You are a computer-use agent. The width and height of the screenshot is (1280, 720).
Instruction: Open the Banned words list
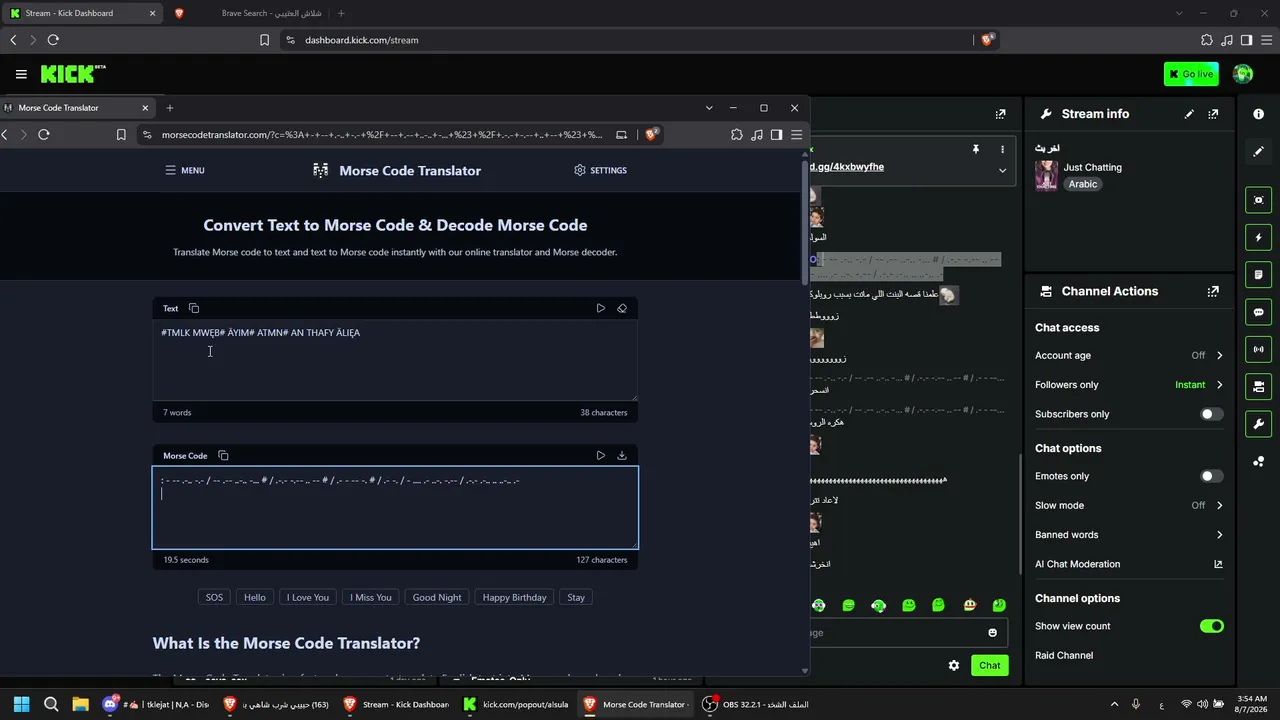[x=1129, y=535]
